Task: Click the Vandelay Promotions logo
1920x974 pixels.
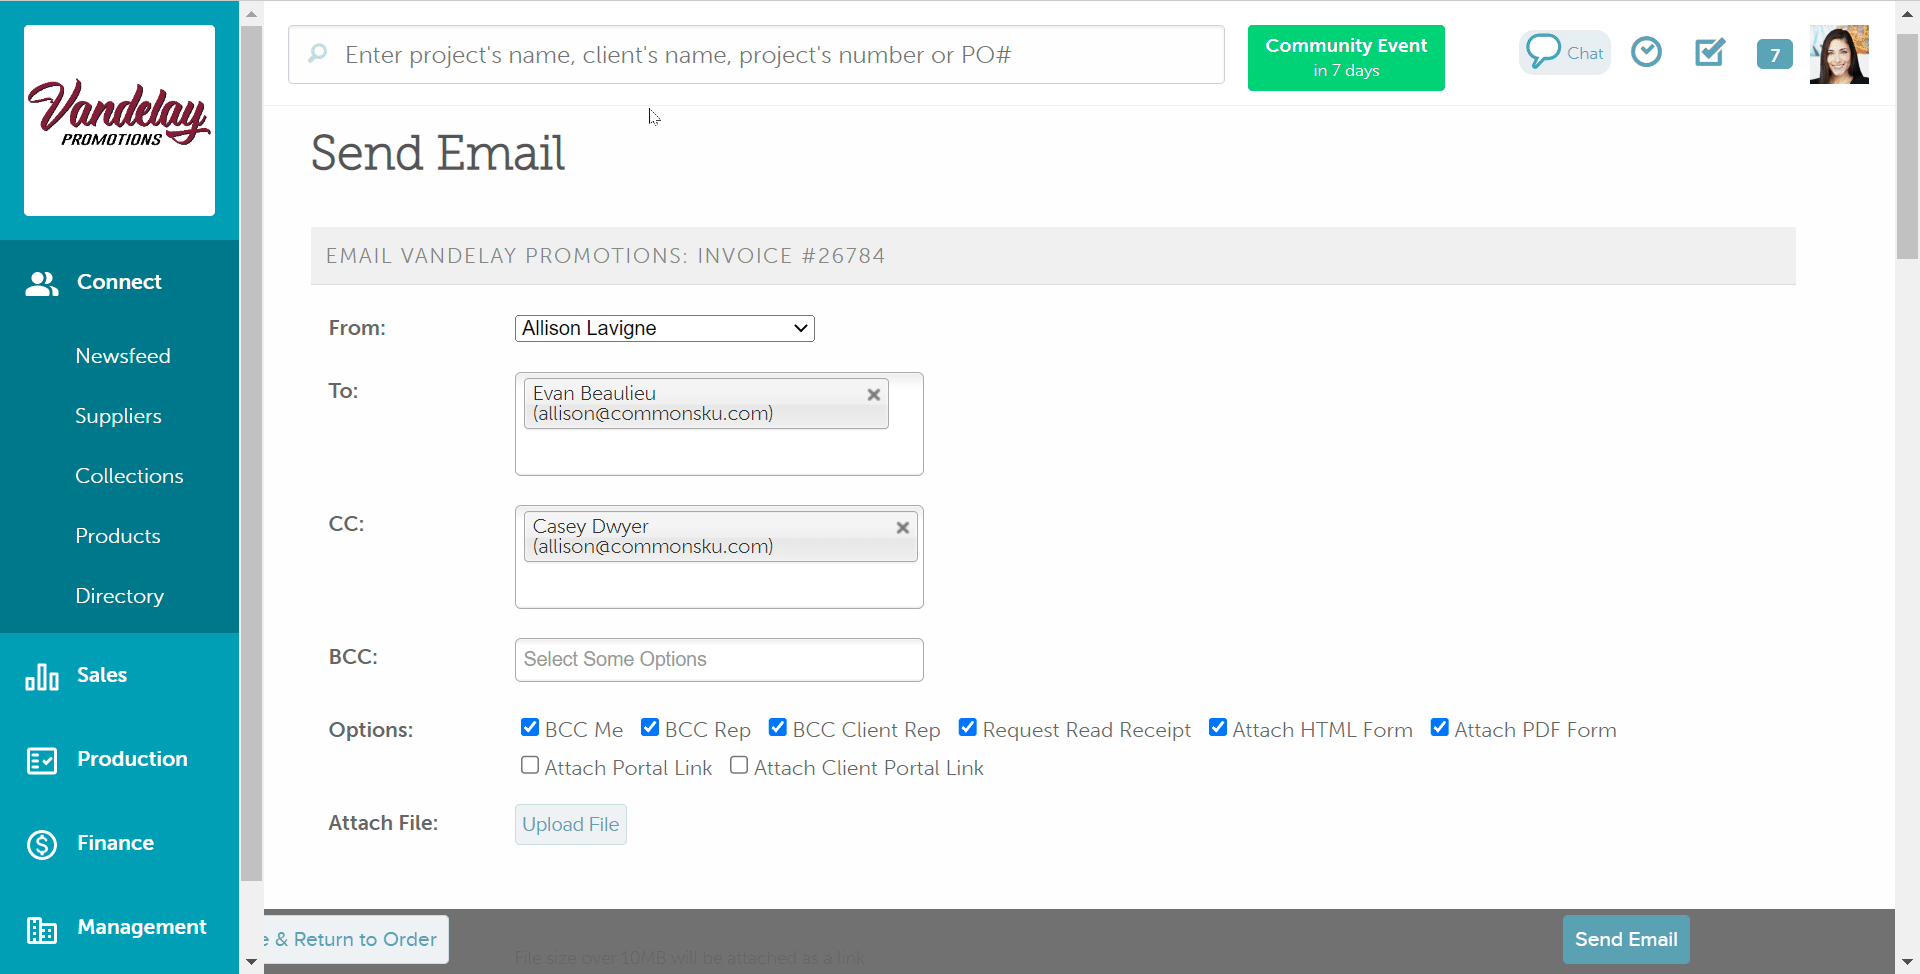Action: point(119,120)
